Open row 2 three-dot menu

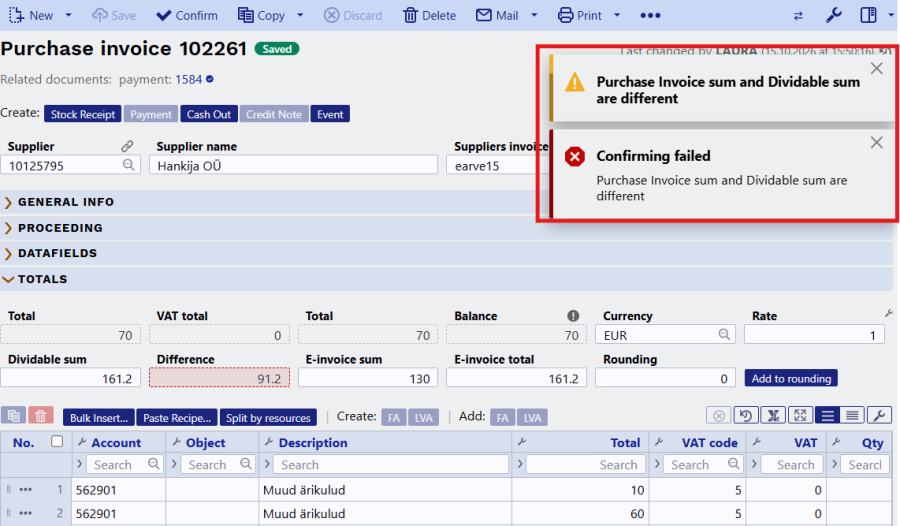coord(25,513)
